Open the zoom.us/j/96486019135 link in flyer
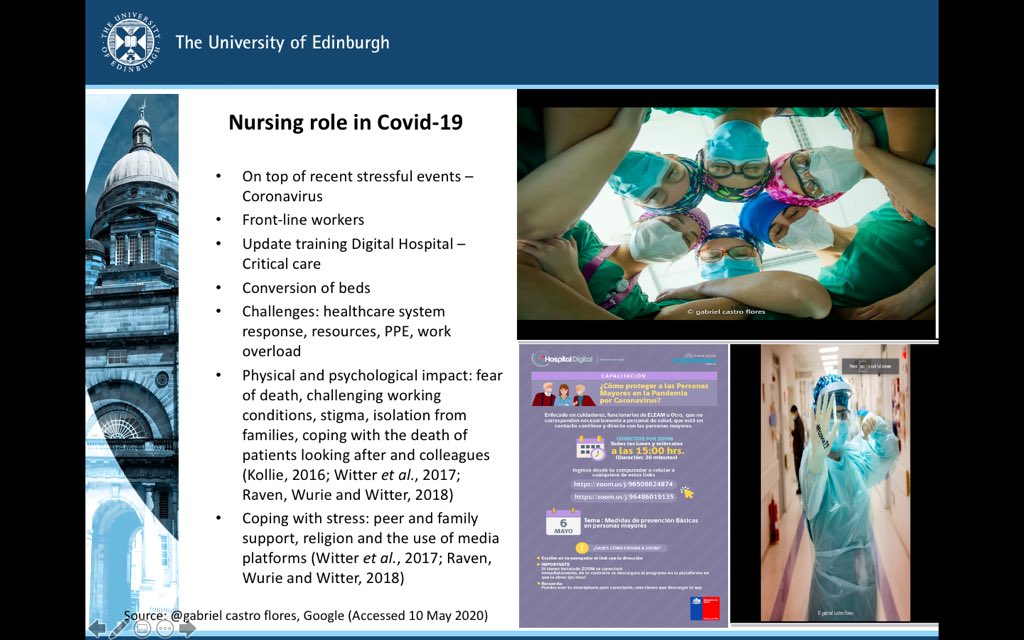The width and height of the screenshot is (1024, 640). 623,497
